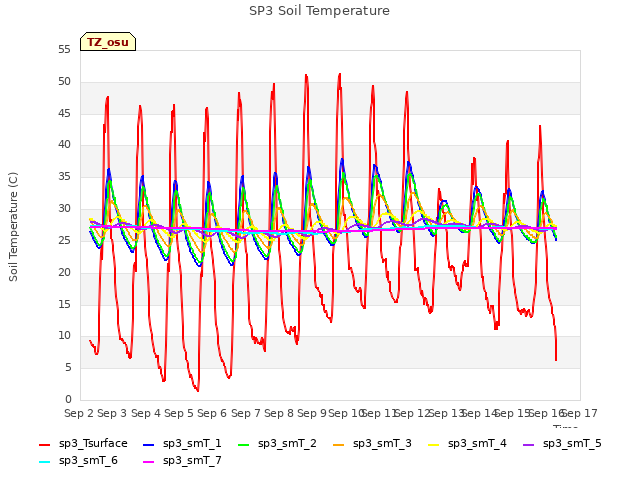Click the Sep 6 x-axis tick label

212,413
